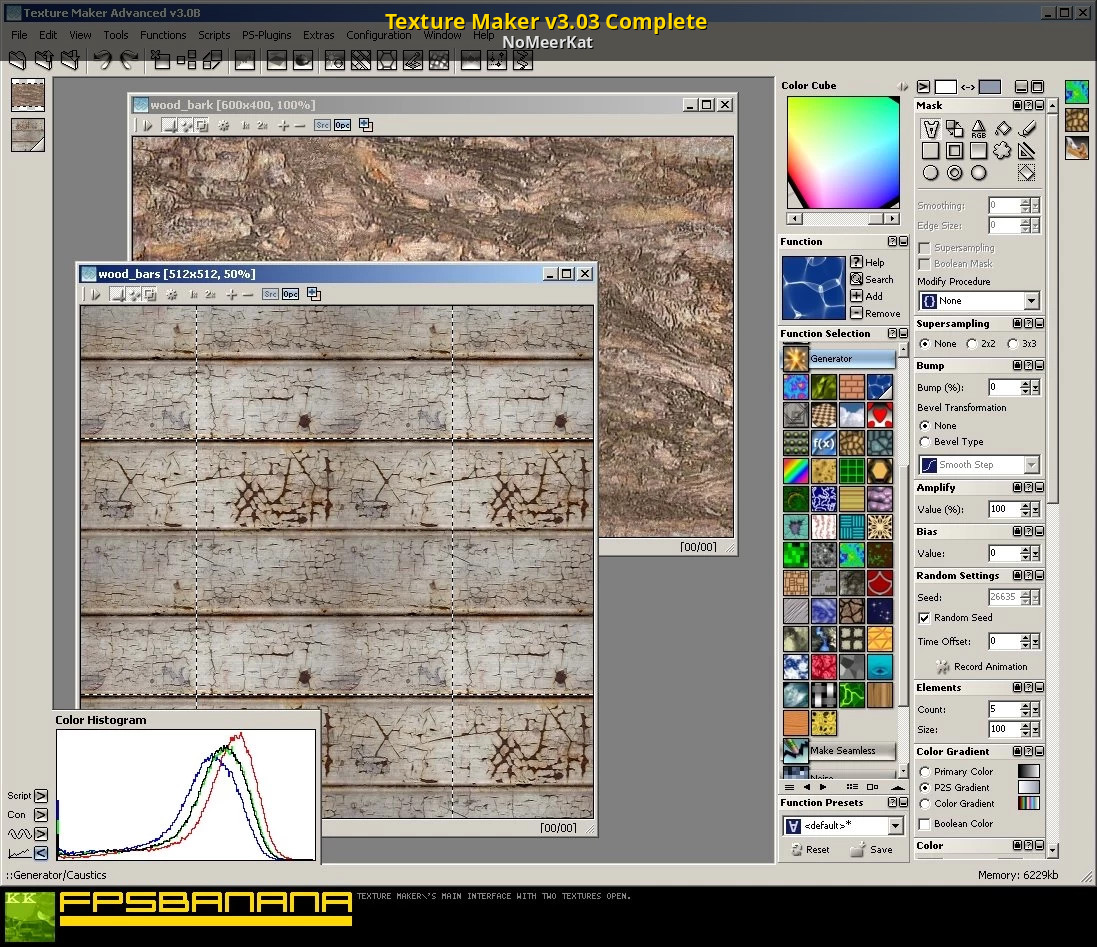This screenshot has height=947, width=1097.
Task: Choose the f(x) function icon
Action: (x=823, y=442)
